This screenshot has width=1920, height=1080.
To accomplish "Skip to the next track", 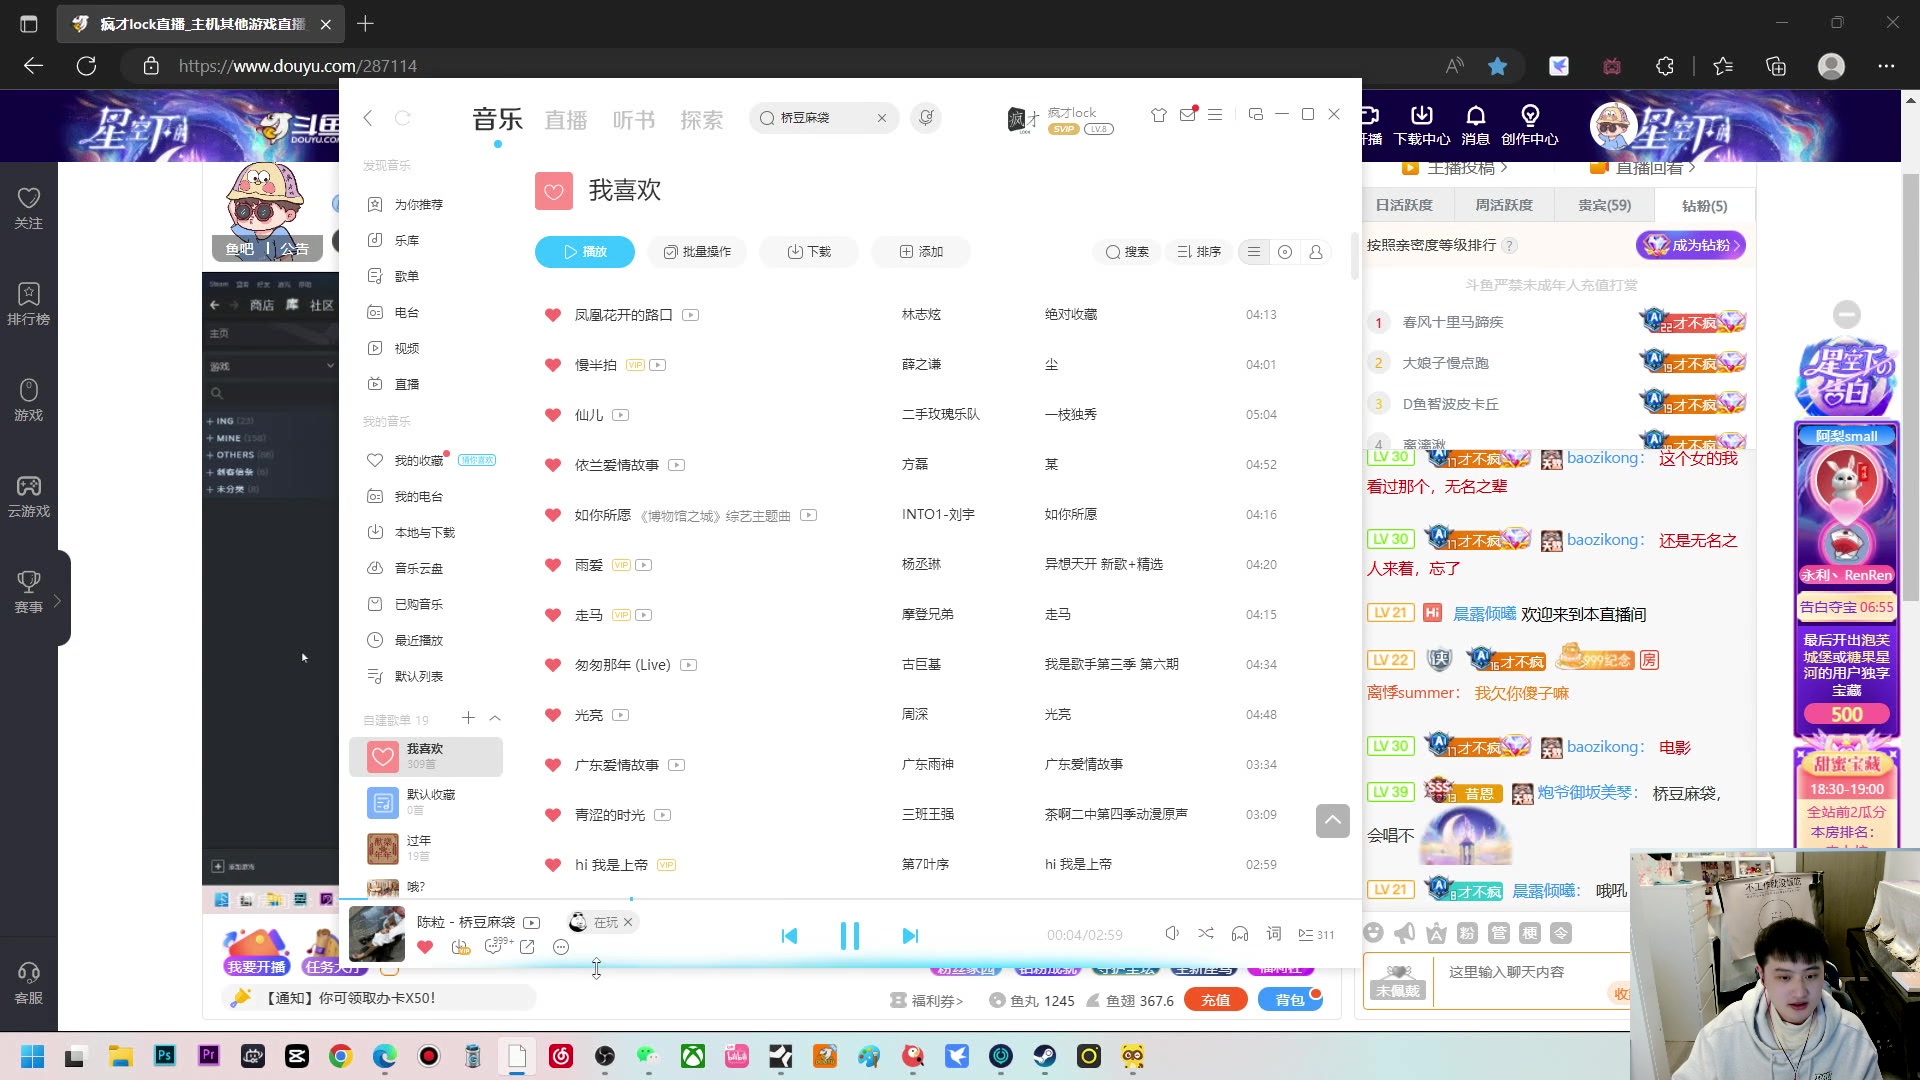I will [910, 935].
